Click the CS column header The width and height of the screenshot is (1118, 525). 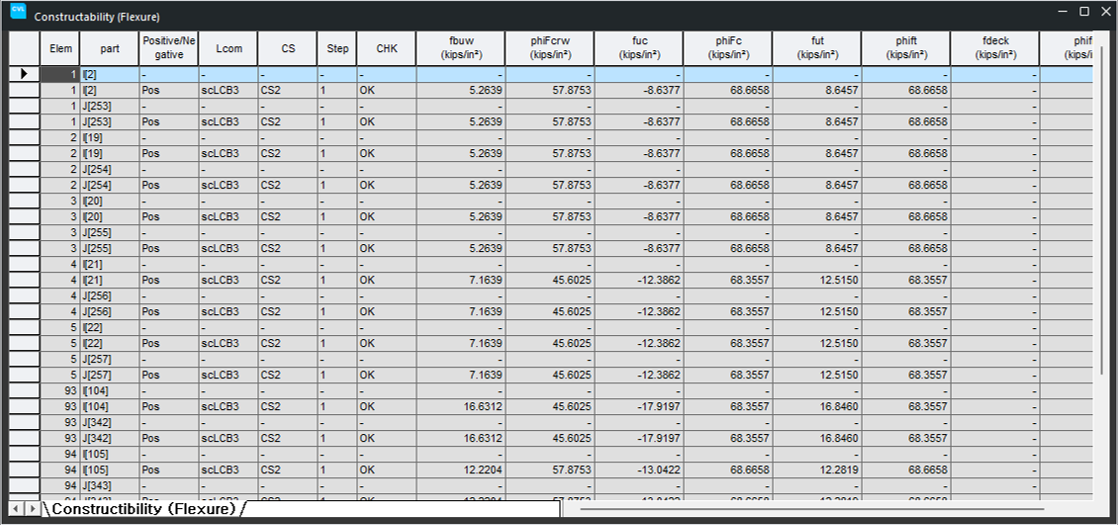(287, 49)
